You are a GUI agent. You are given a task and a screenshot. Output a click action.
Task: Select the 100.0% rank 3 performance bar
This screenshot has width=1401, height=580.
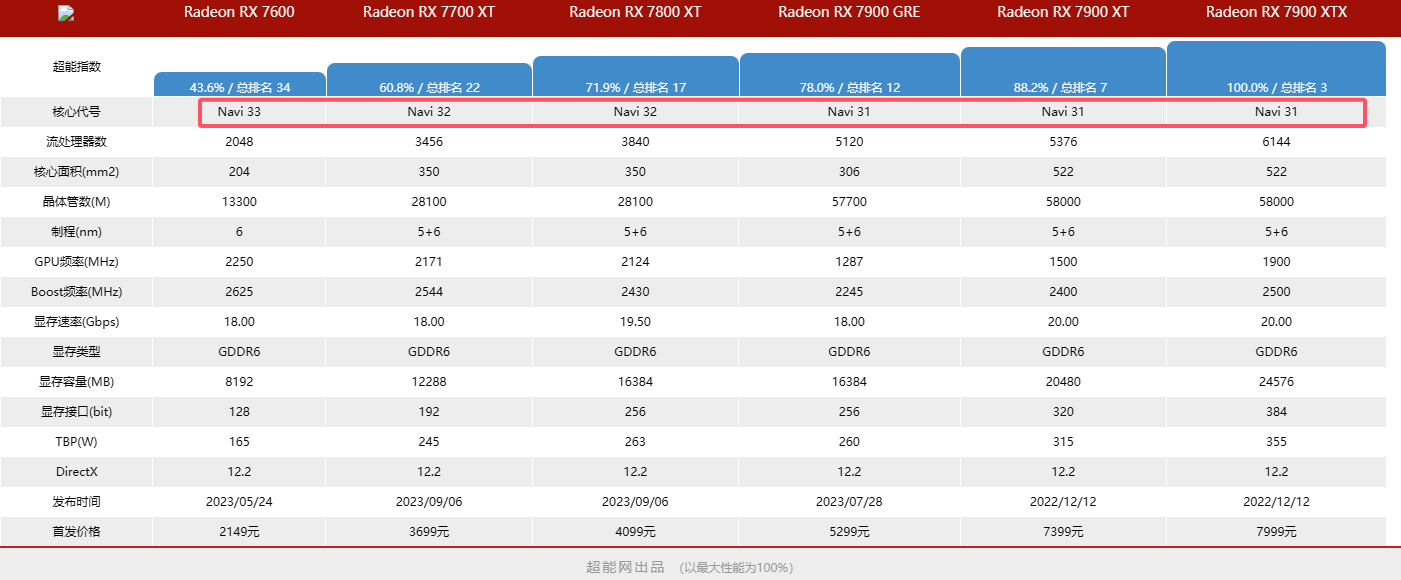point(1276,70)
